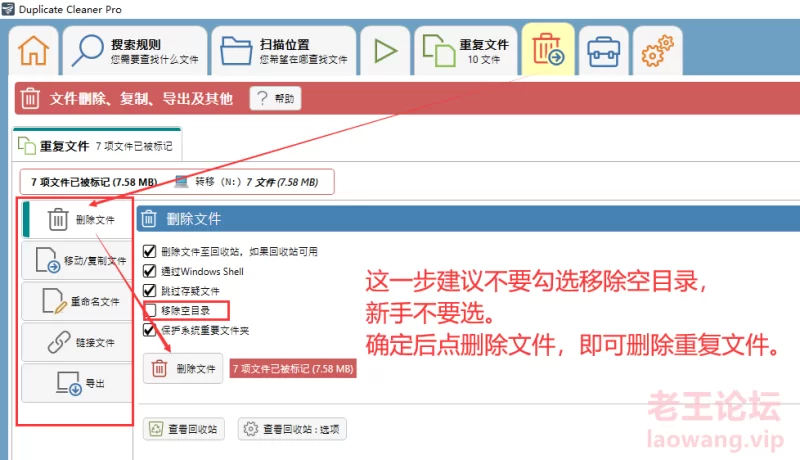800x460 pixels.
Task: Select the file removal trash-arrow tab icon
Action: pyautogui.click(x=548, y=49)
